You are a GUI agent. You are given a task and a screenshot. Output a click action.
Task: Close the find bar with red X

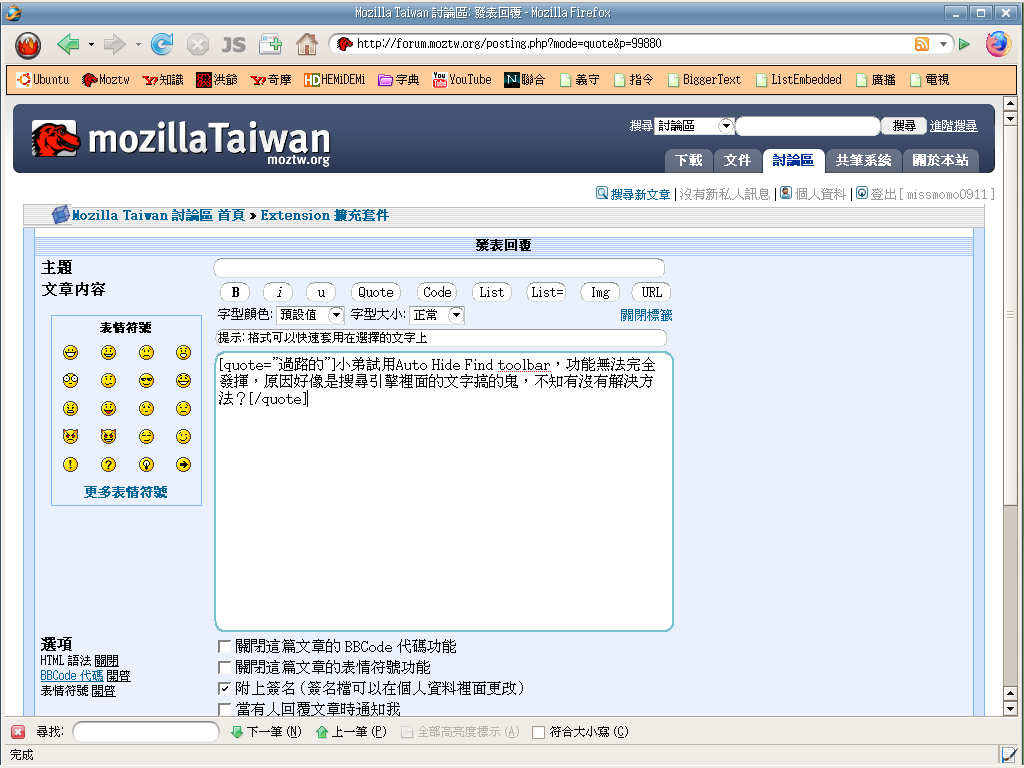tap(18, 732)
